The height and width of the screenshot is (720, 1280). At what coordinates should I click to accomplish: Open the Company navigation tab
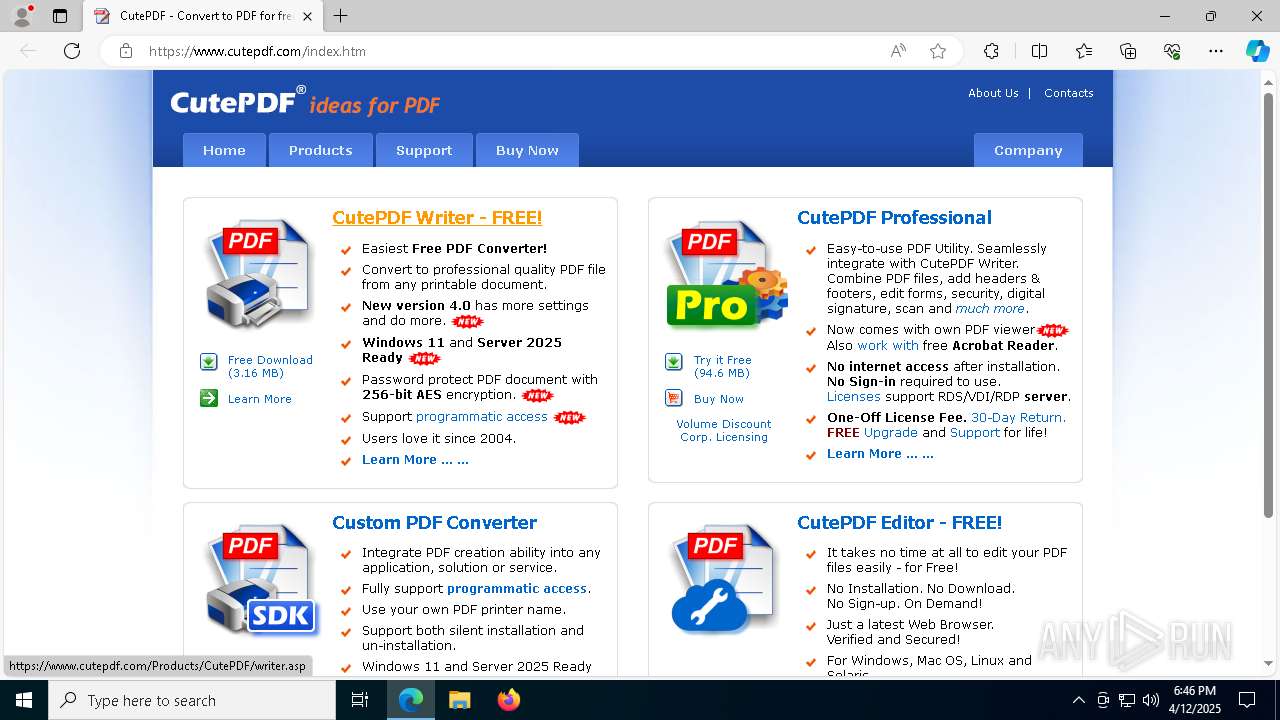pos(1028,150)
